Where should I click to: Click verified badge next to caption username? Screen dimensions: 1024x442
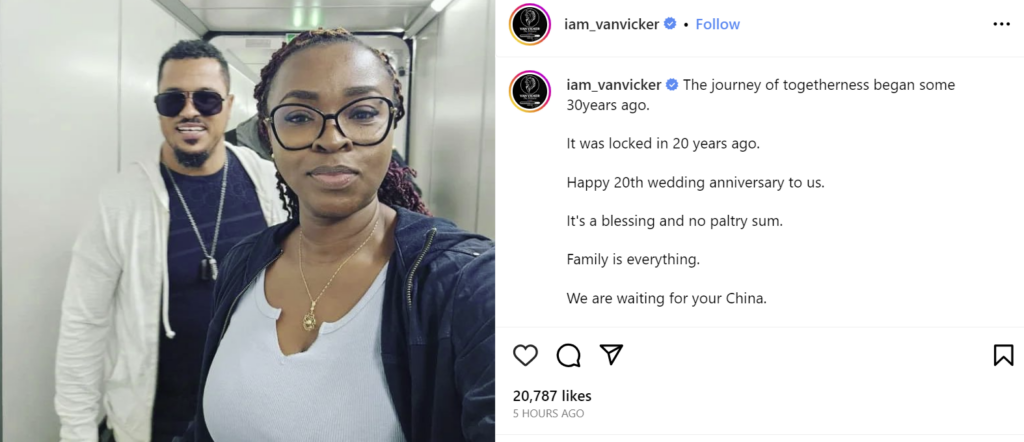(671, 85)
